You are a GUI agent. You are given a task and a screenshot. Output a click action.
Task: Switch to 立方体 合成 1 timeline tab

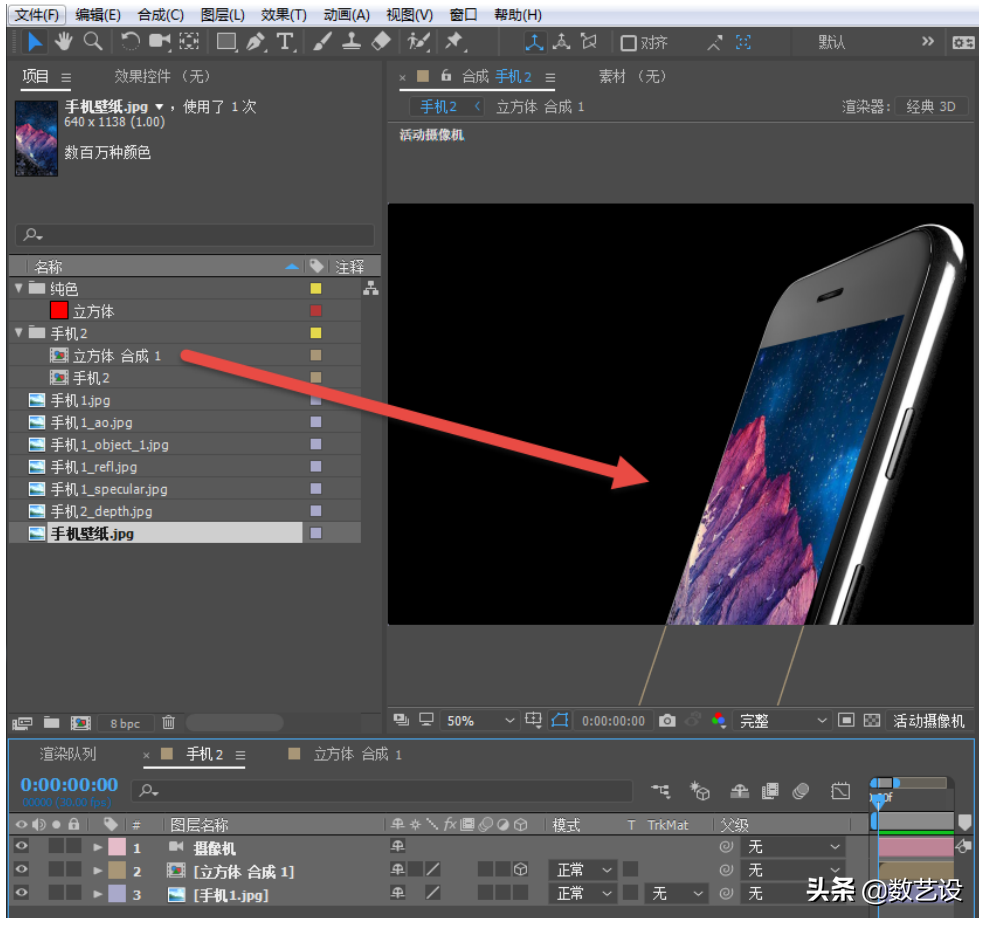tap(357, 754)
